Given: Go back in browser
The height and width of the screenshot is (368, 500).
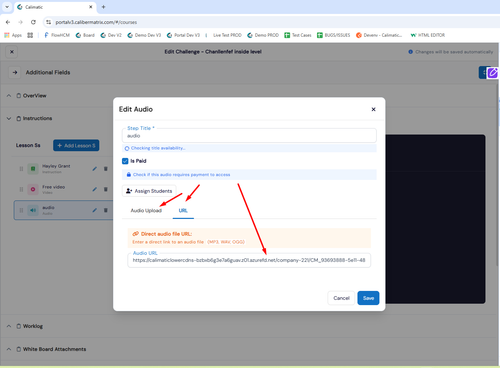Looking at the screenshot, I should tap(8, 22).
